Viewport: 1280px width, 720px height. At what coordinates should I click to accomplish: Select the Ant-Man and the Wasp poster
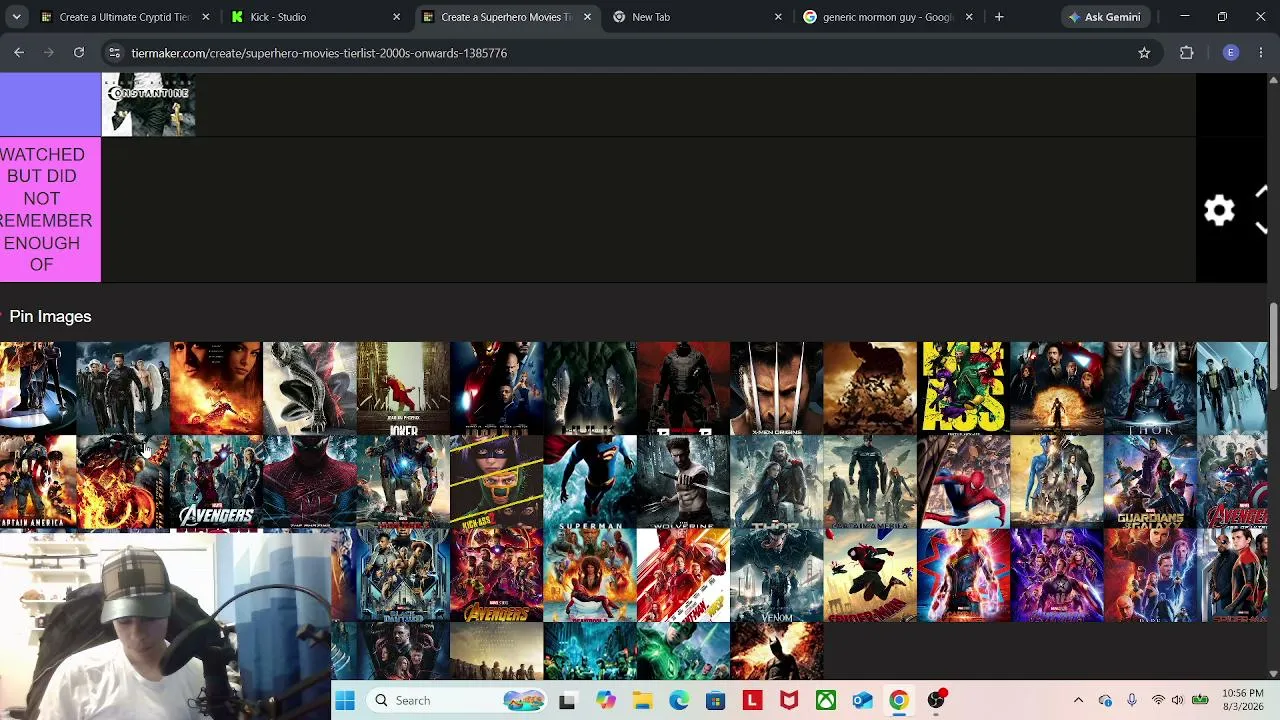tap(683, 576)
